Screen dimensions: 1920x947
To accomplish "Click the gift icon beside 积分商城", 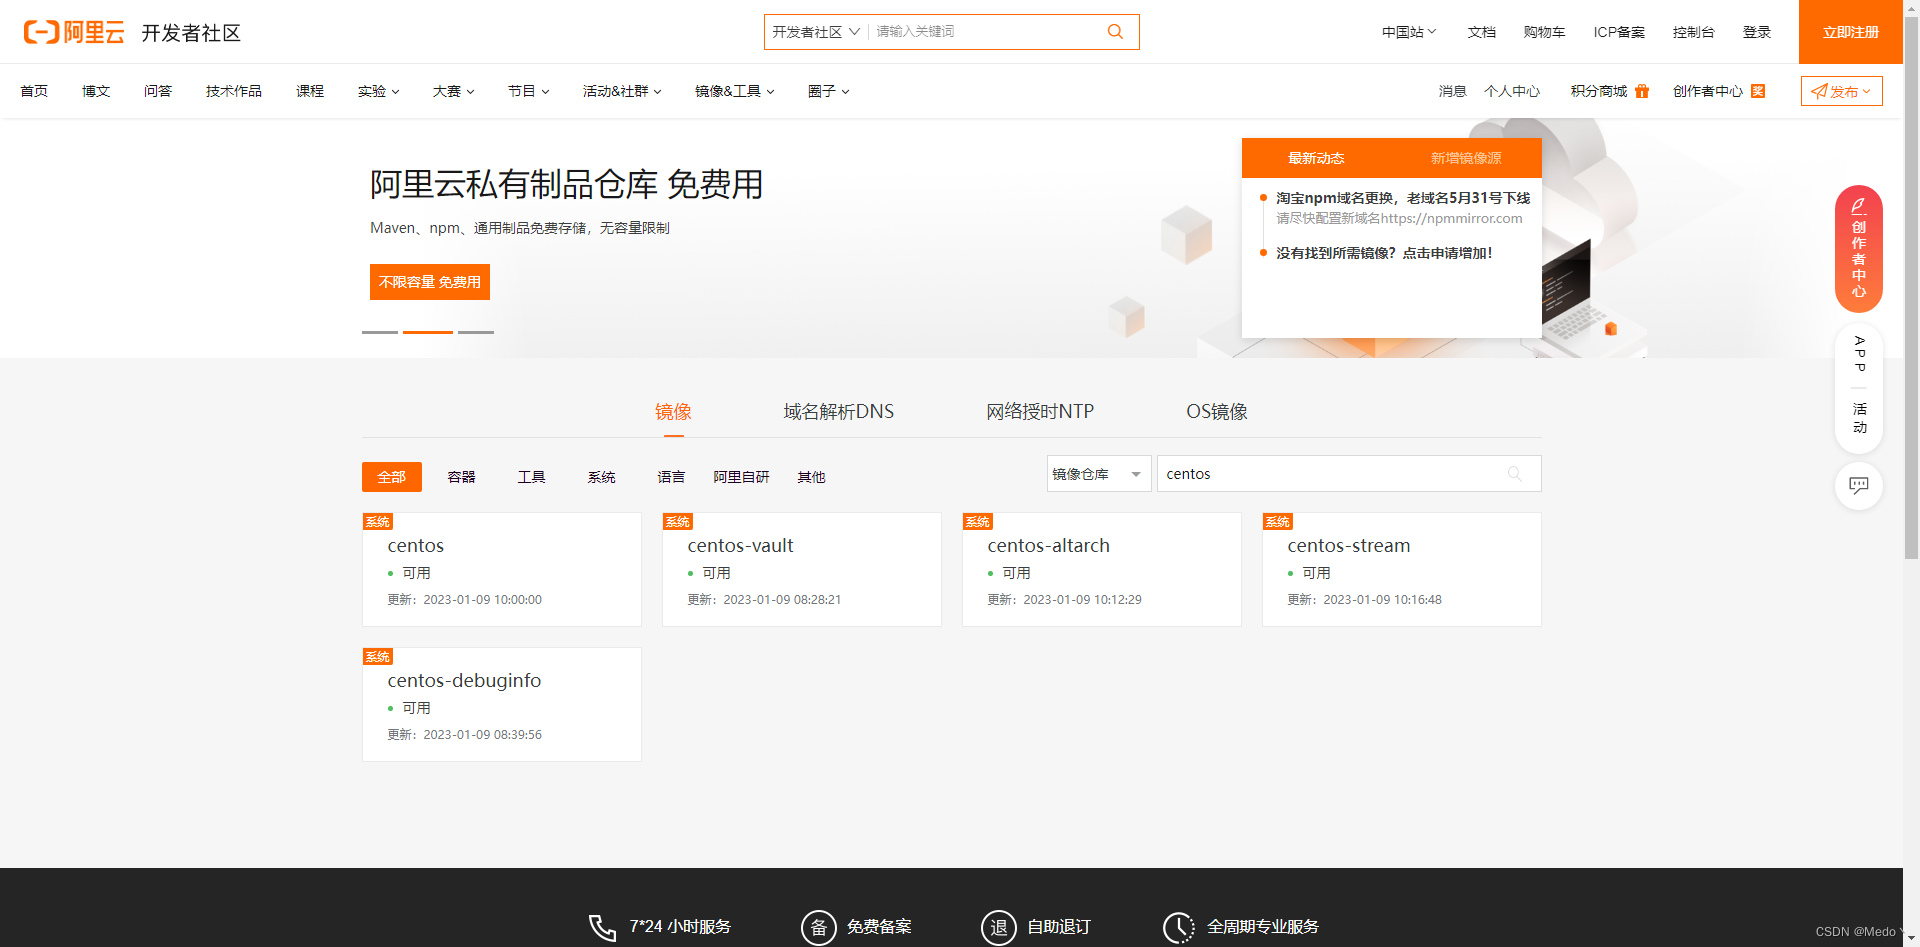I will (x=1642, y=91).
